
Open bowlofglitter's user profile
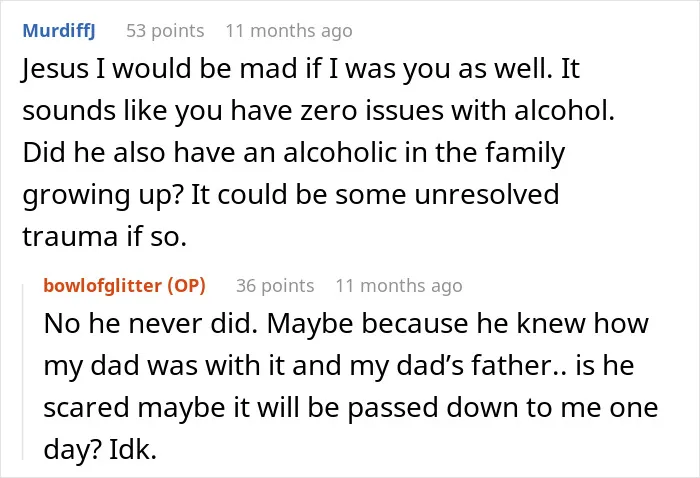point(103,286)
